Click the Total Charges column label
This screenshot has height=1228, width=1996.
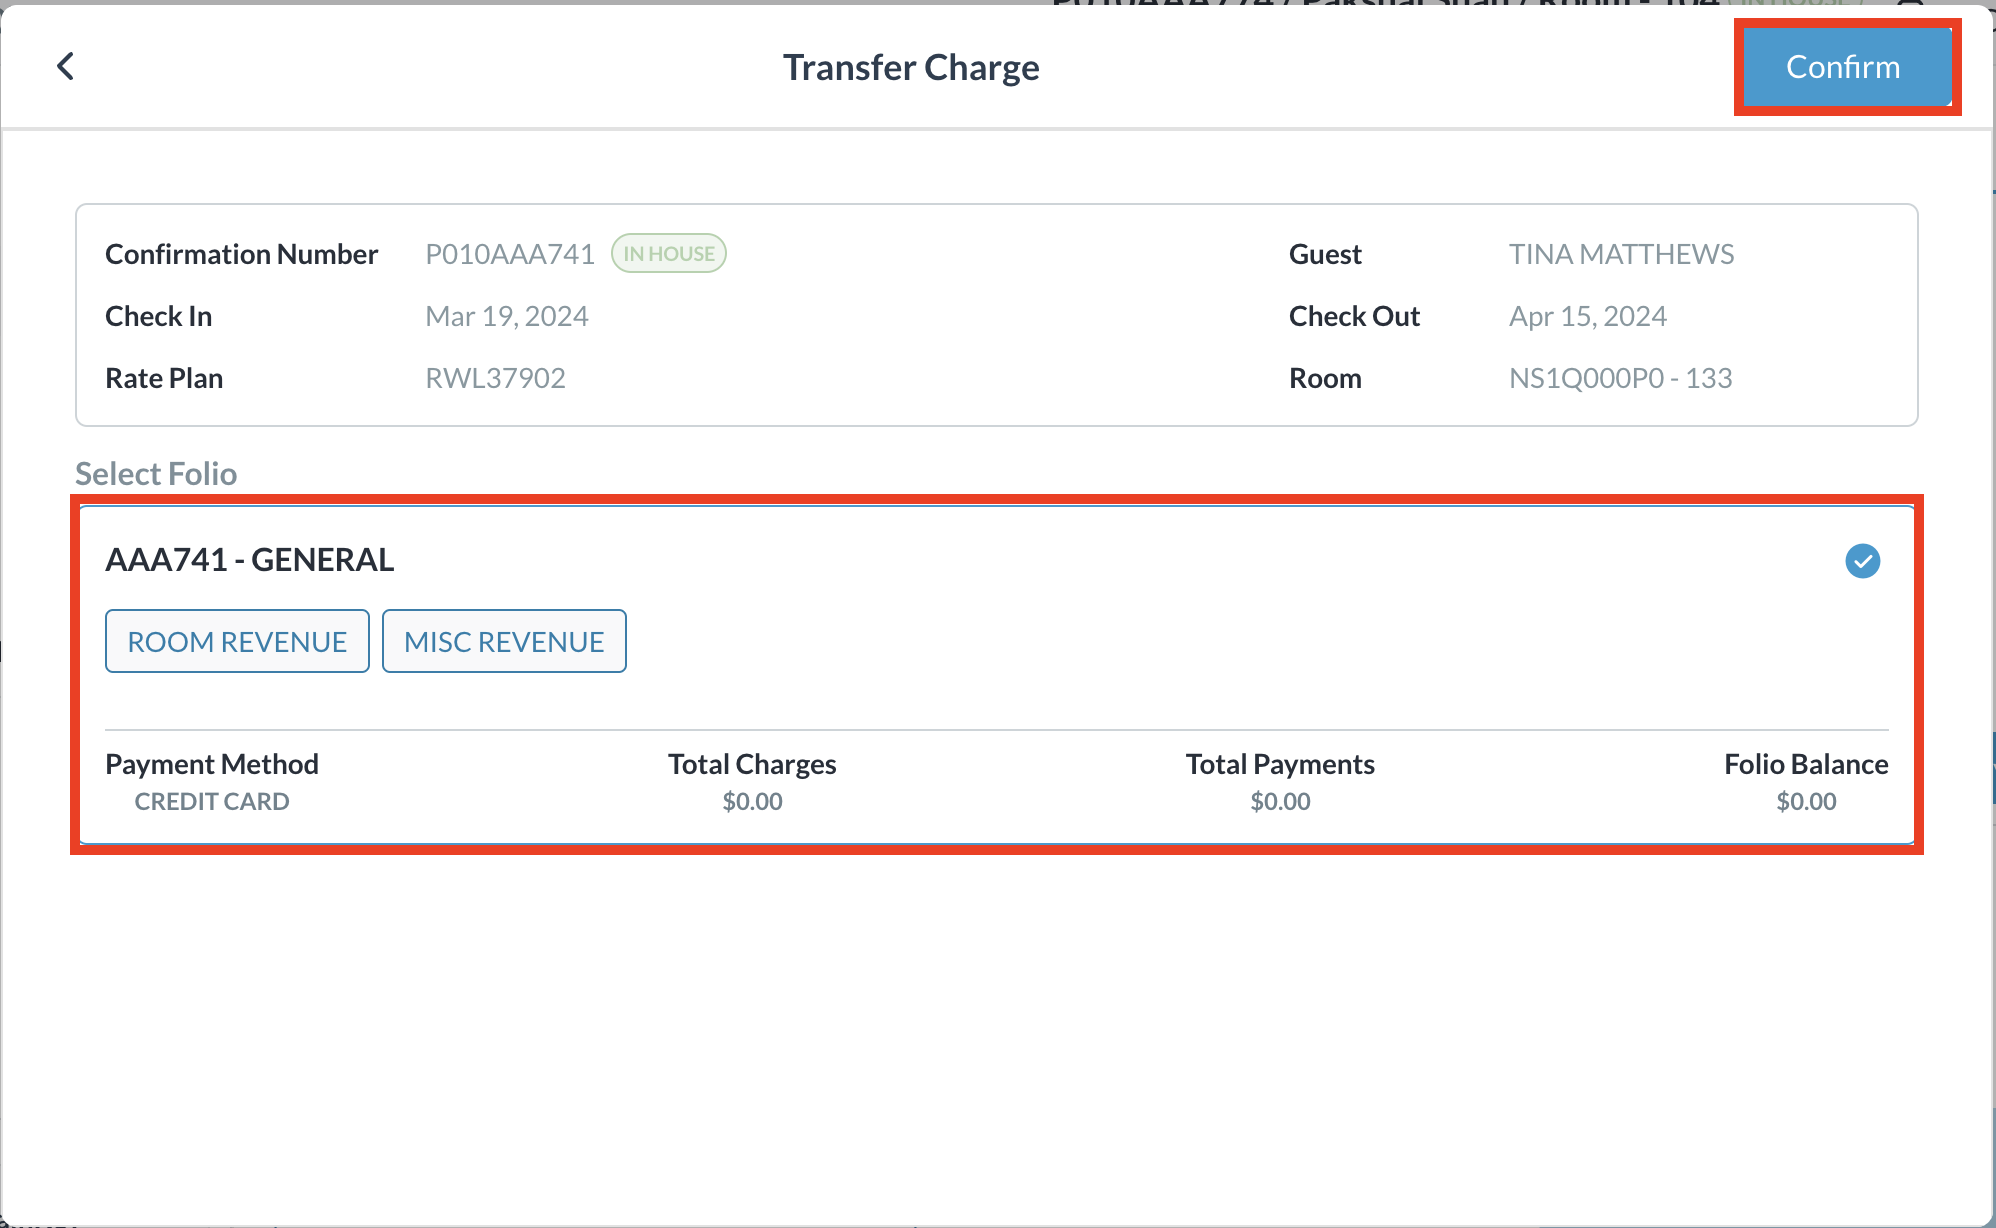coord(752,764)
